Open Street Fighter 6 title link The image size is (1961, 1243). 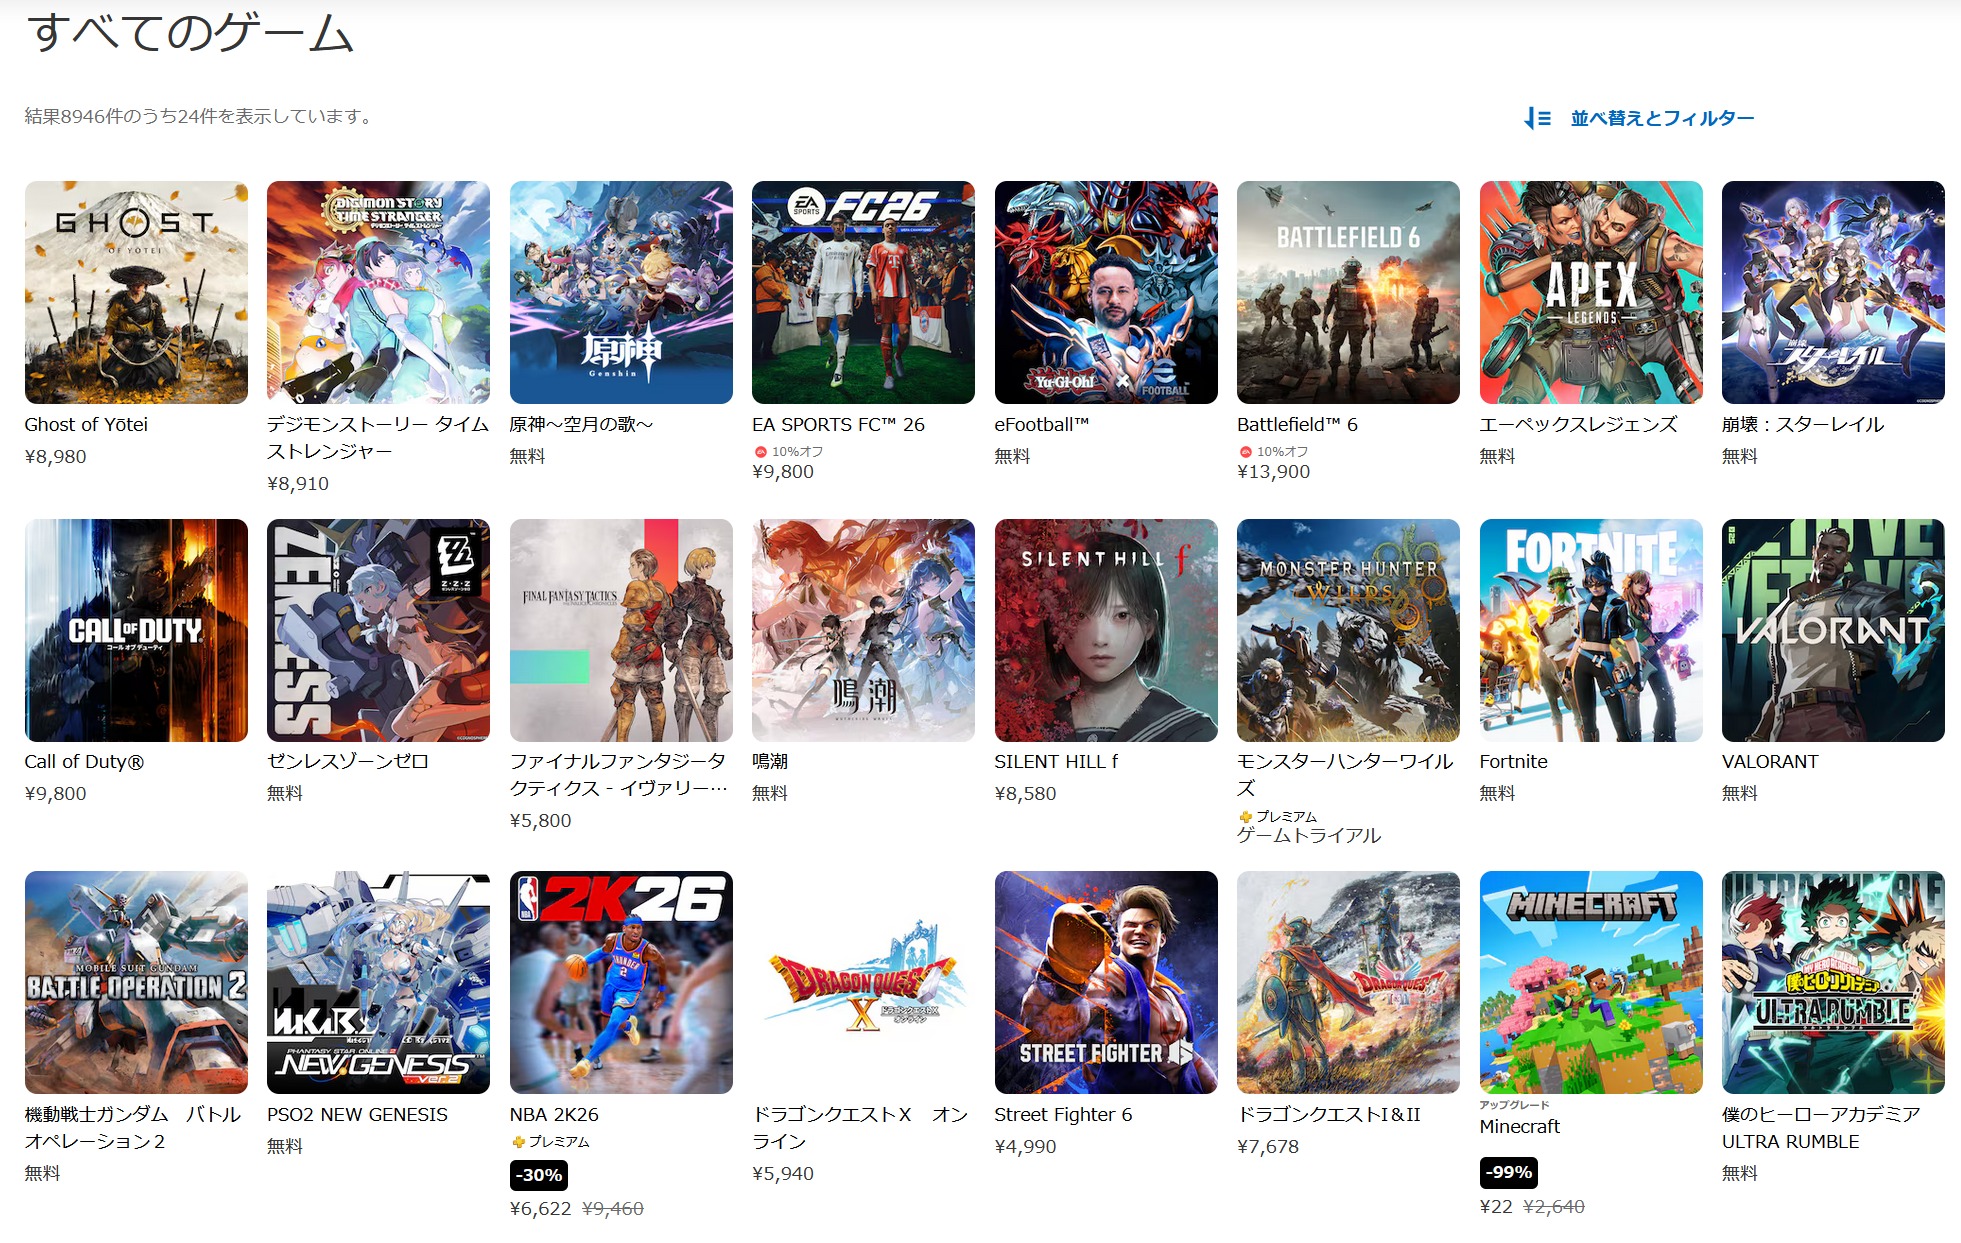[x=1062, y=1114]
